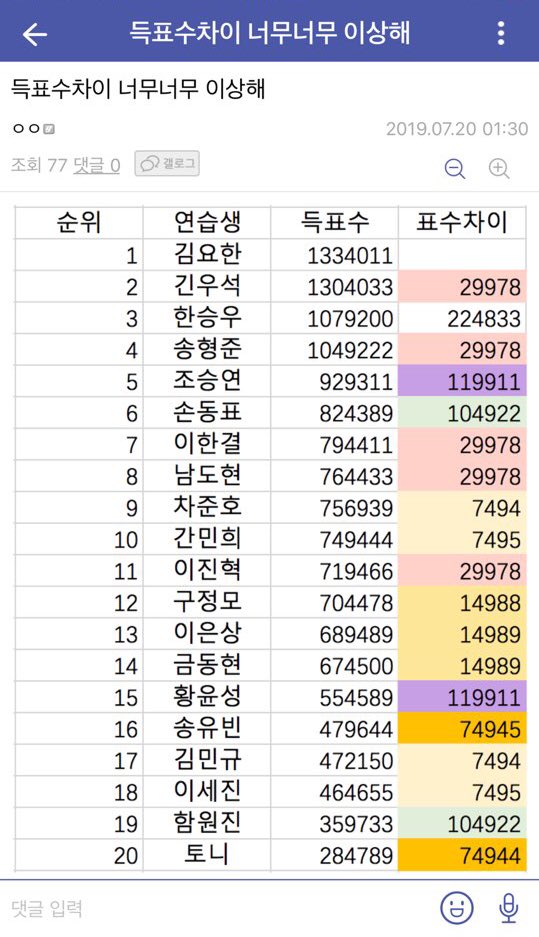
Task: Select trainee name 손동표
Action: point(207,412)
